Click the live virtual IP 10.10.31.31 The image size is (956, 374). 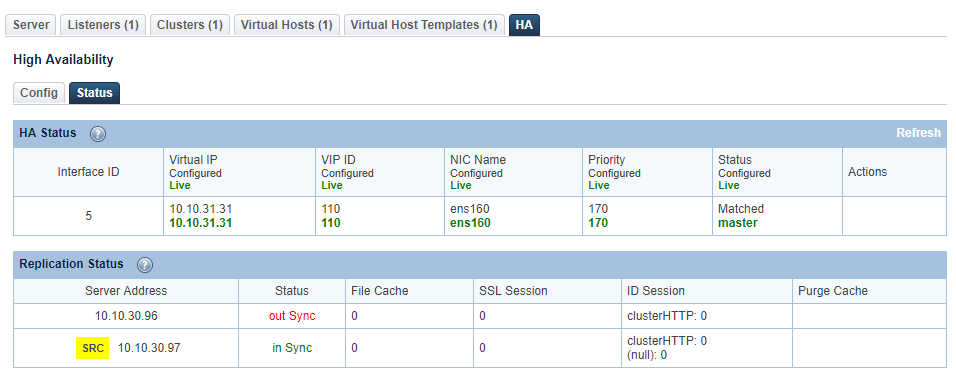click(x=201, y=223)
